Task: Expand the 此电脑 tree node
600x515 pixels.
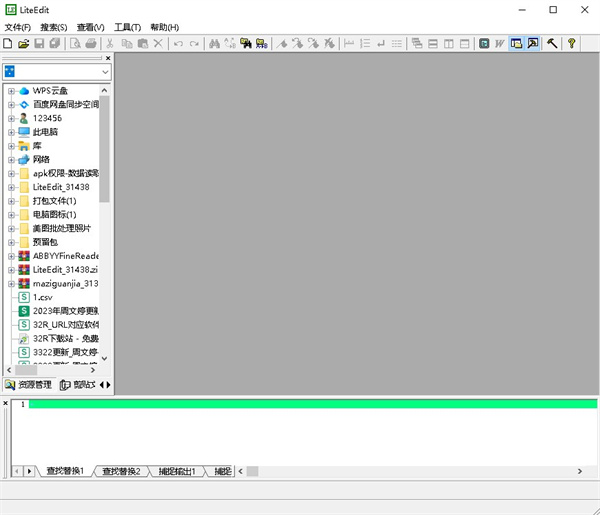Action: [x=11, y=132]
